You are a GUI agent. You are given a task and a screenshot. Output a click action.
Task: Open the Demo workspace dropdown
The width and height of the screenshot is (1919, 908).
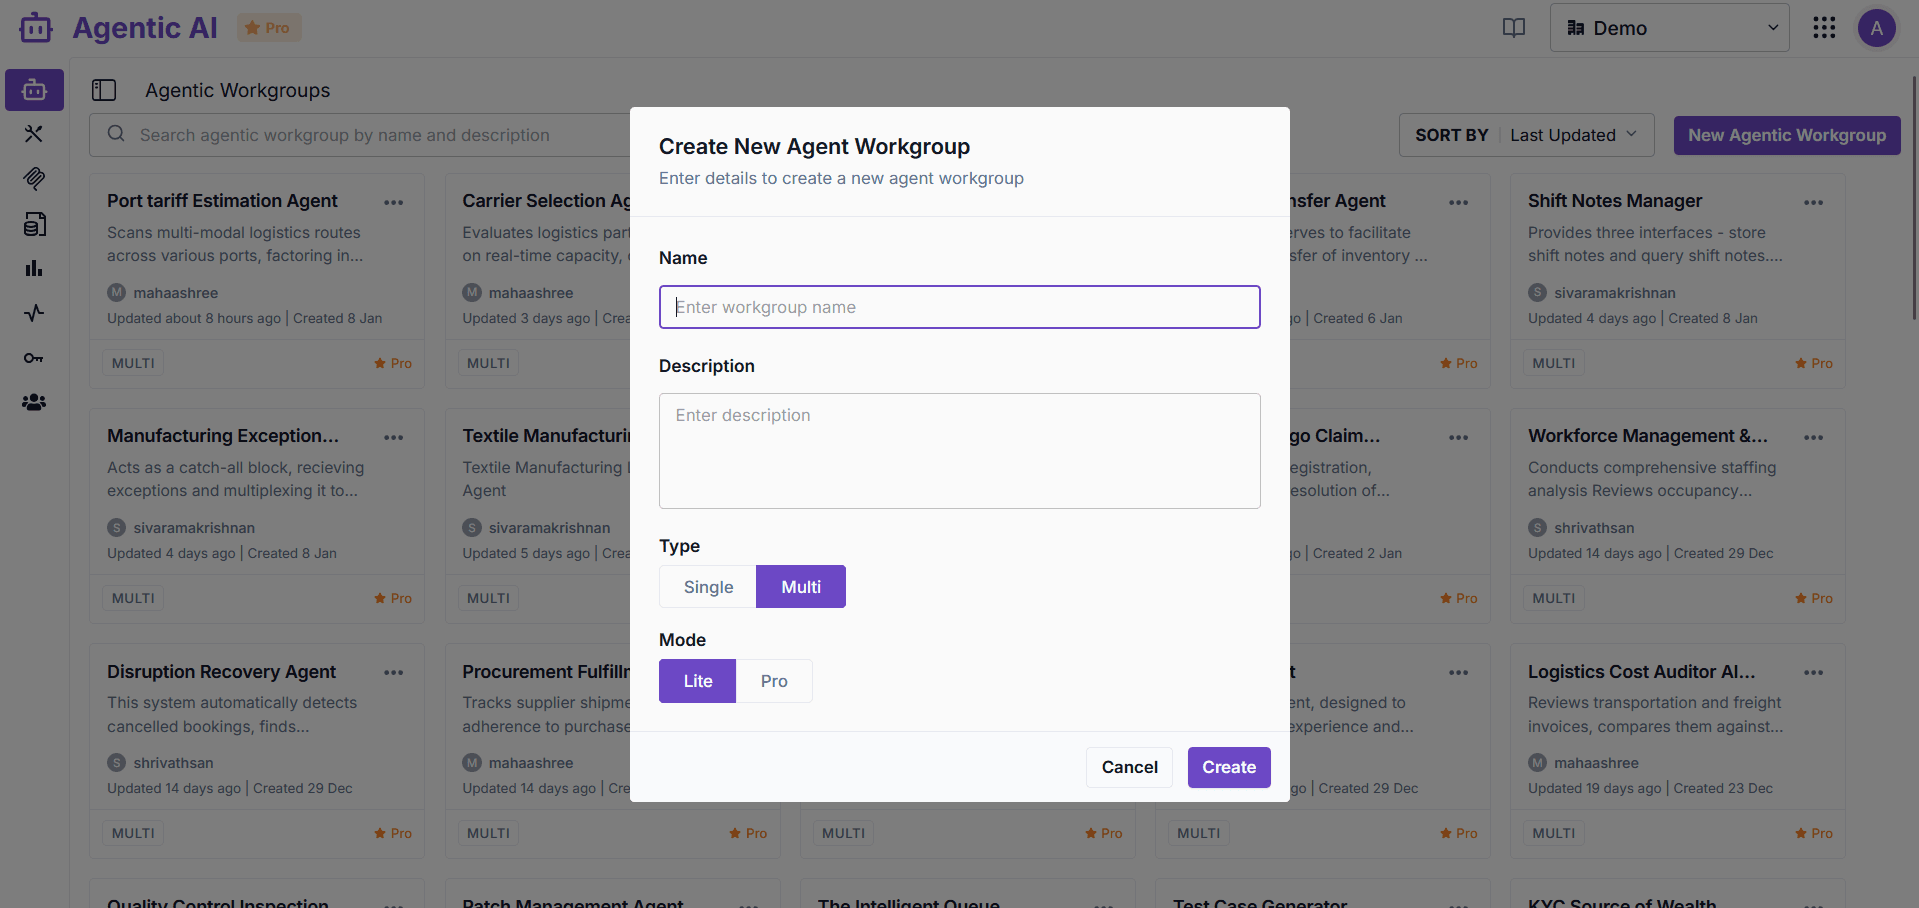1669,28
